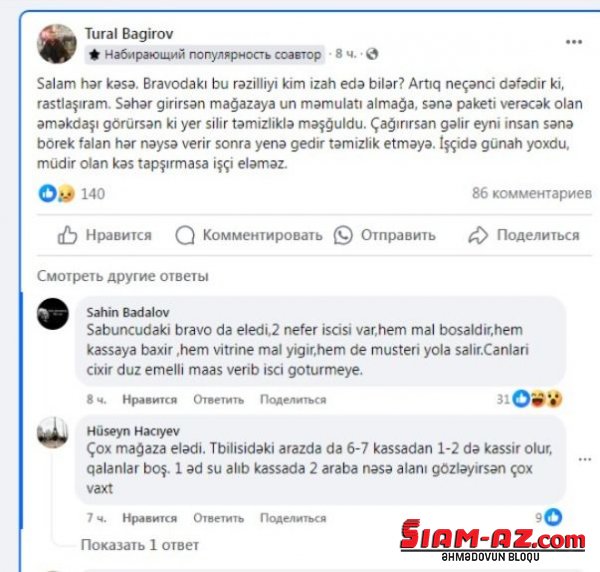
Task: Expand Смотреть другие ответы
Action: tap(123, 276)
